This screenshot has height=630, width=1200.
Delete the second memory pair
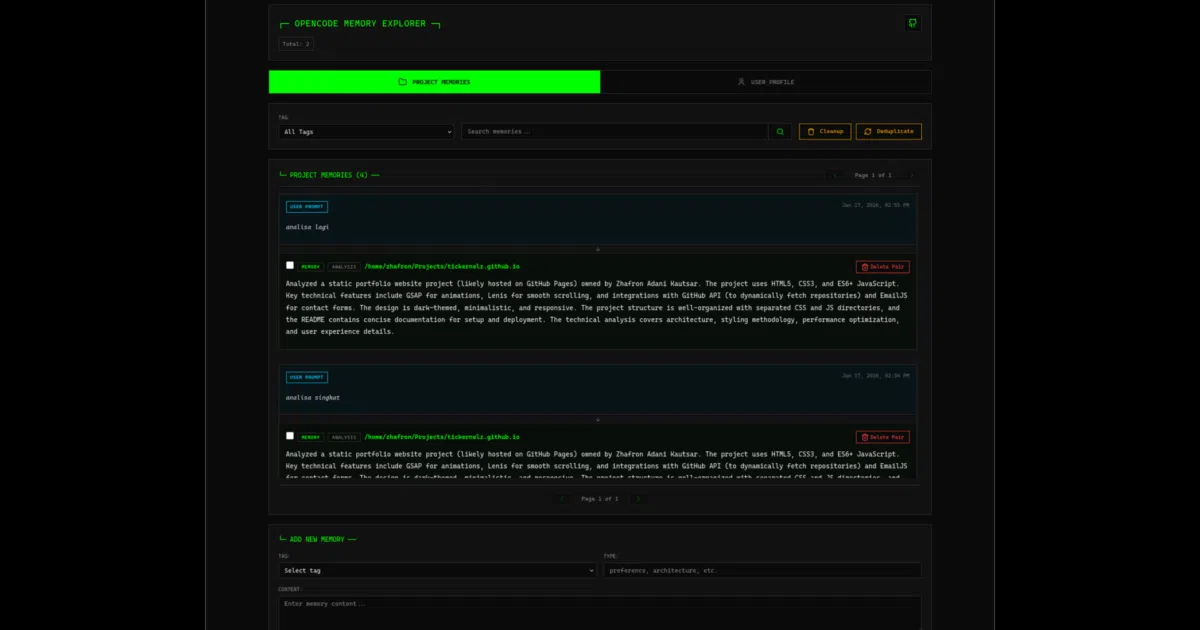(883, 437)
